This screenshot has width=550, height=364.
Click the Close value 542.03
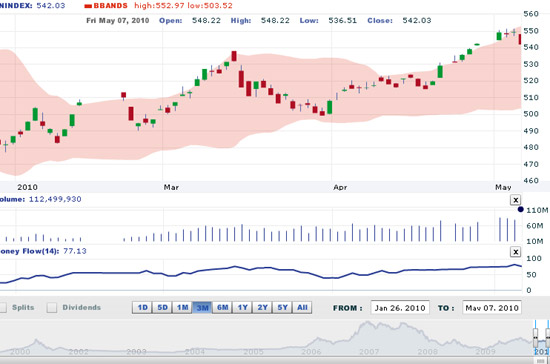(x=417, y=21)
